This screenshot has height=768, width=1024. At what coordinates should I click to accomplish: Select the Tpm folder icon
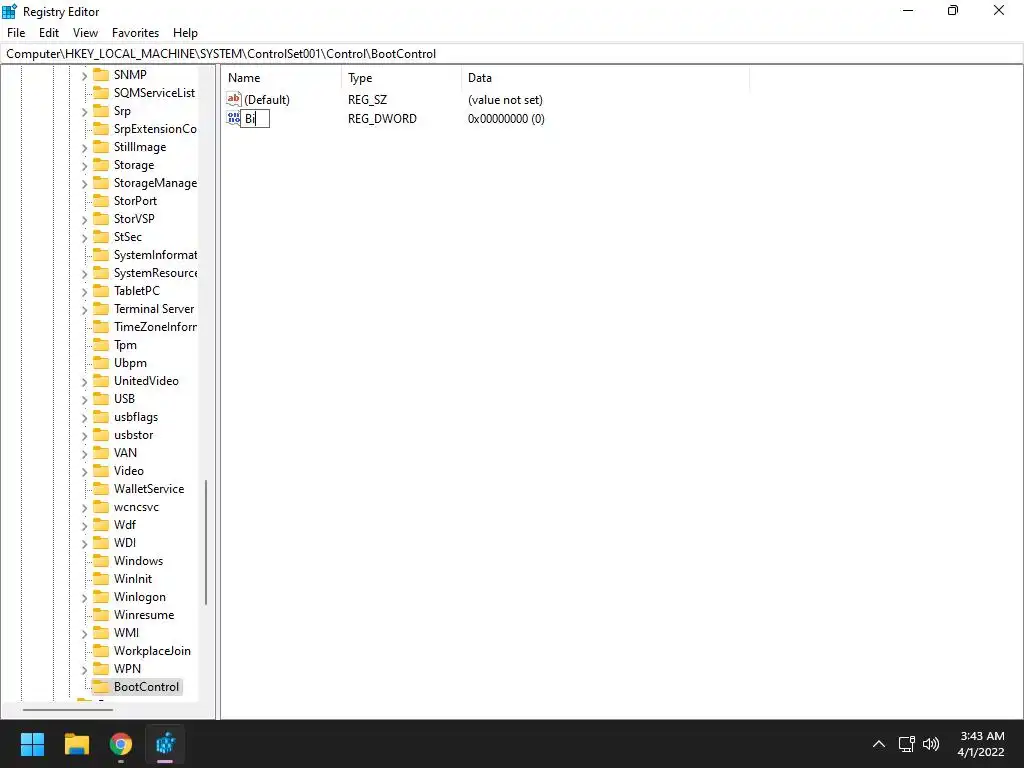(x=101, y=345)
